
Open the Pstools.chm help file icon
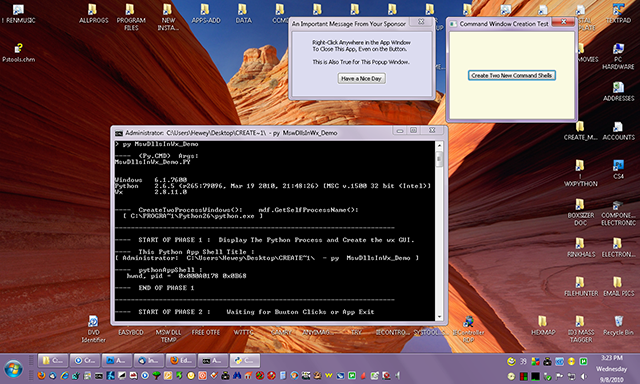tap(18, 53)
